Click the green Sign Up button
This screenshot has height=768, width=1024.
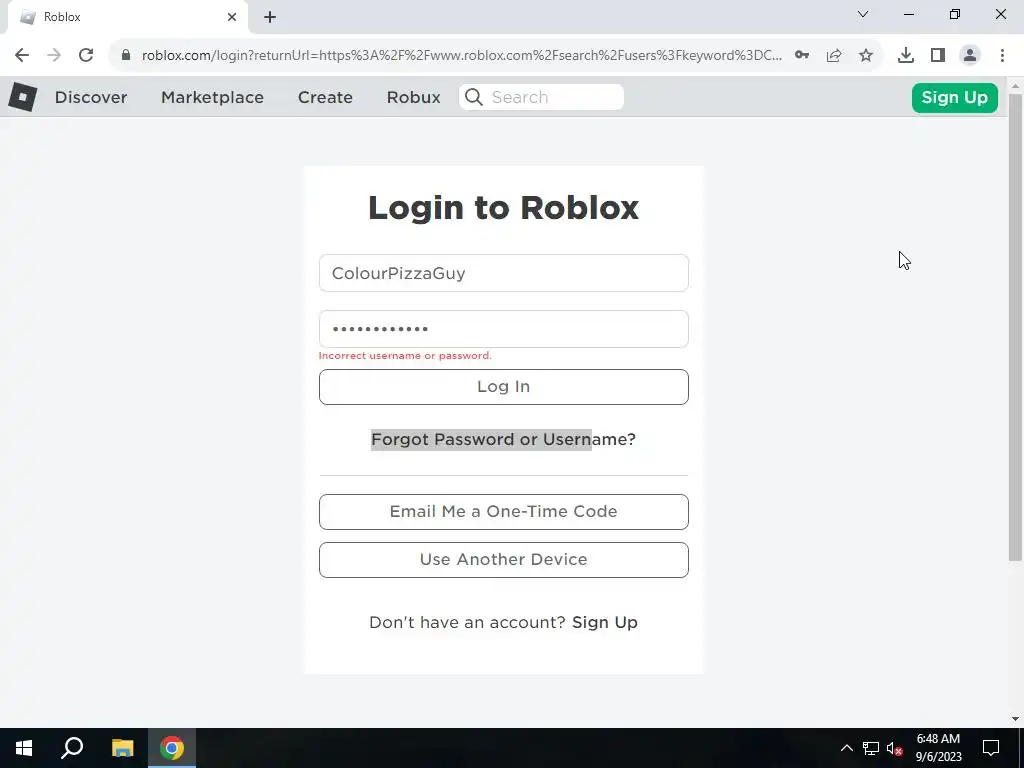tap(954, 97)
